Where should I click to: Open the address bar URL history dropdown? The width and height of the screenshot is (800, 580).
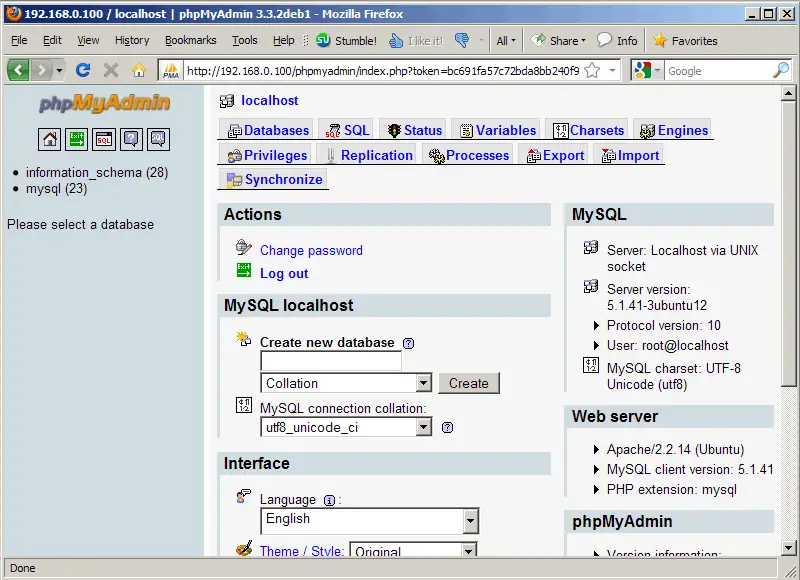[x=612, y=70]
